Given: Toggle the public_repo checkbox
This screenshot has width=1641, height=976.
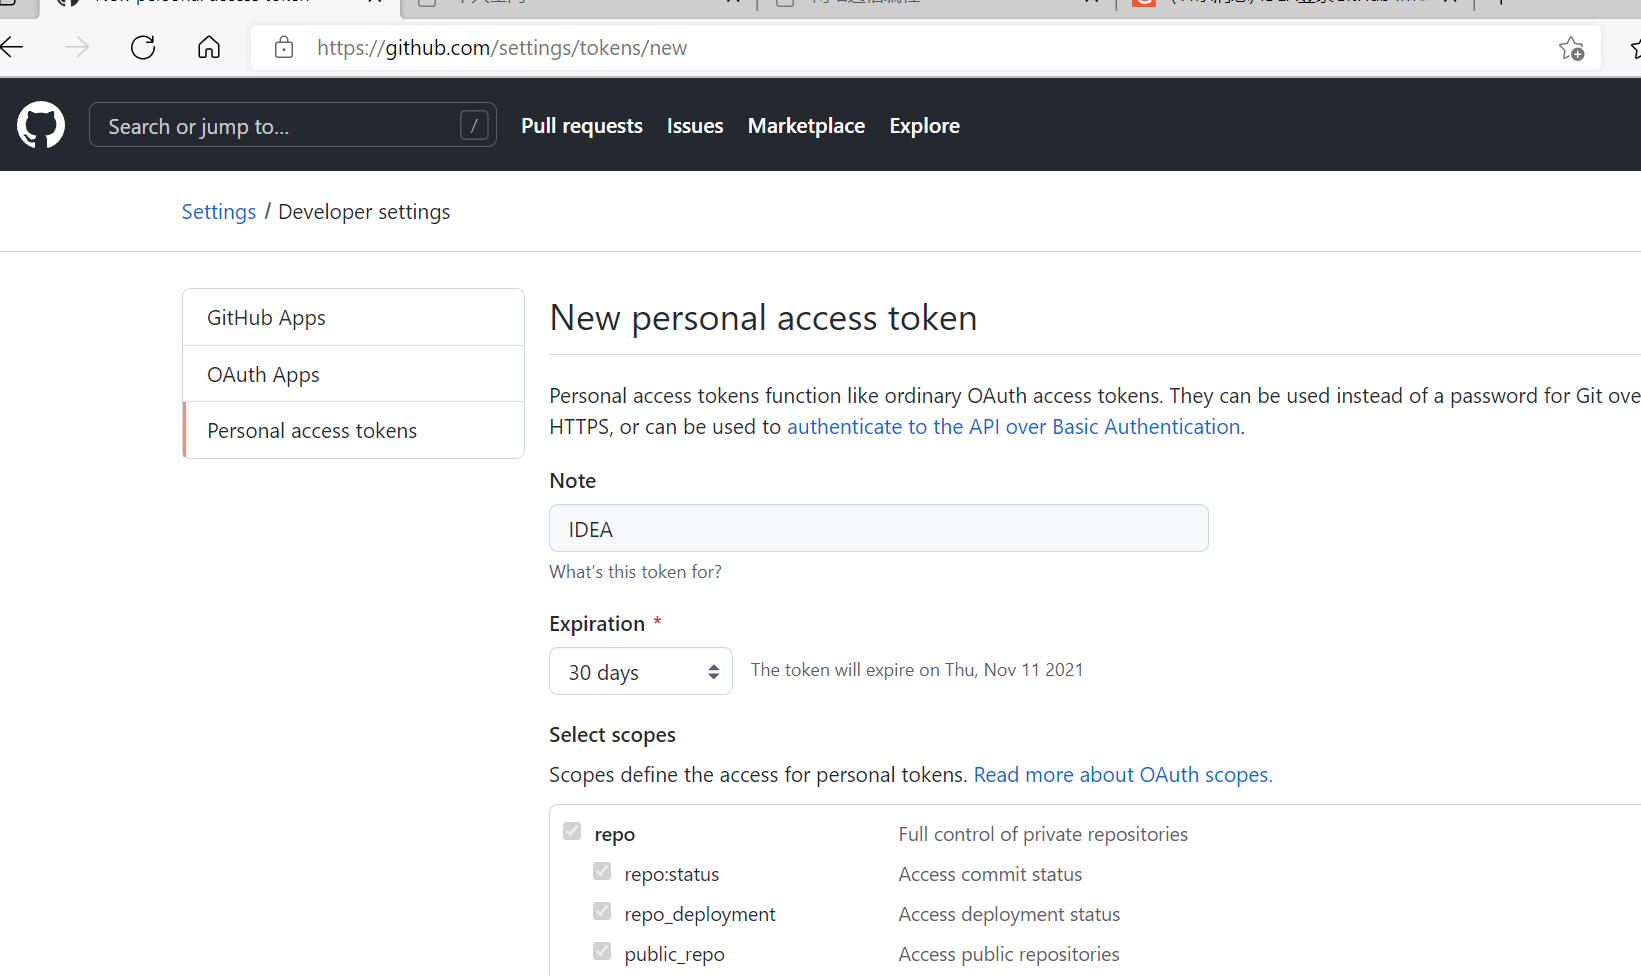Looking at the screenshot, I should tap(602, 951).
